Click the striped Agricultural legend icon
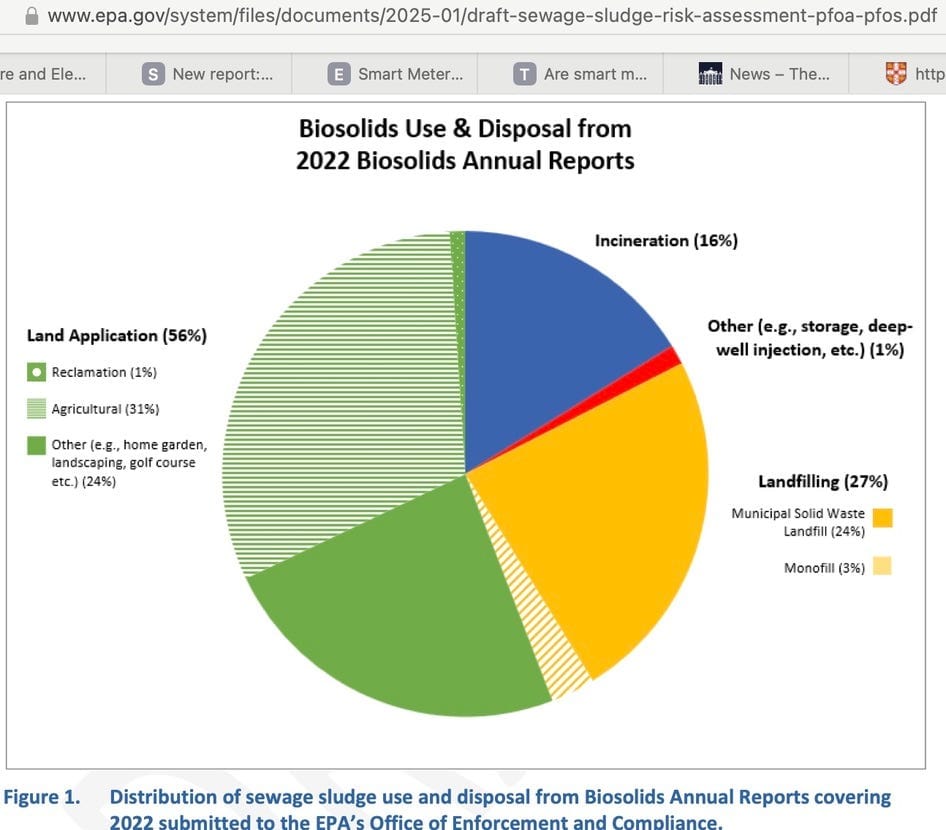This screenshot has height=830, width=946. click(x=37, y=408)
